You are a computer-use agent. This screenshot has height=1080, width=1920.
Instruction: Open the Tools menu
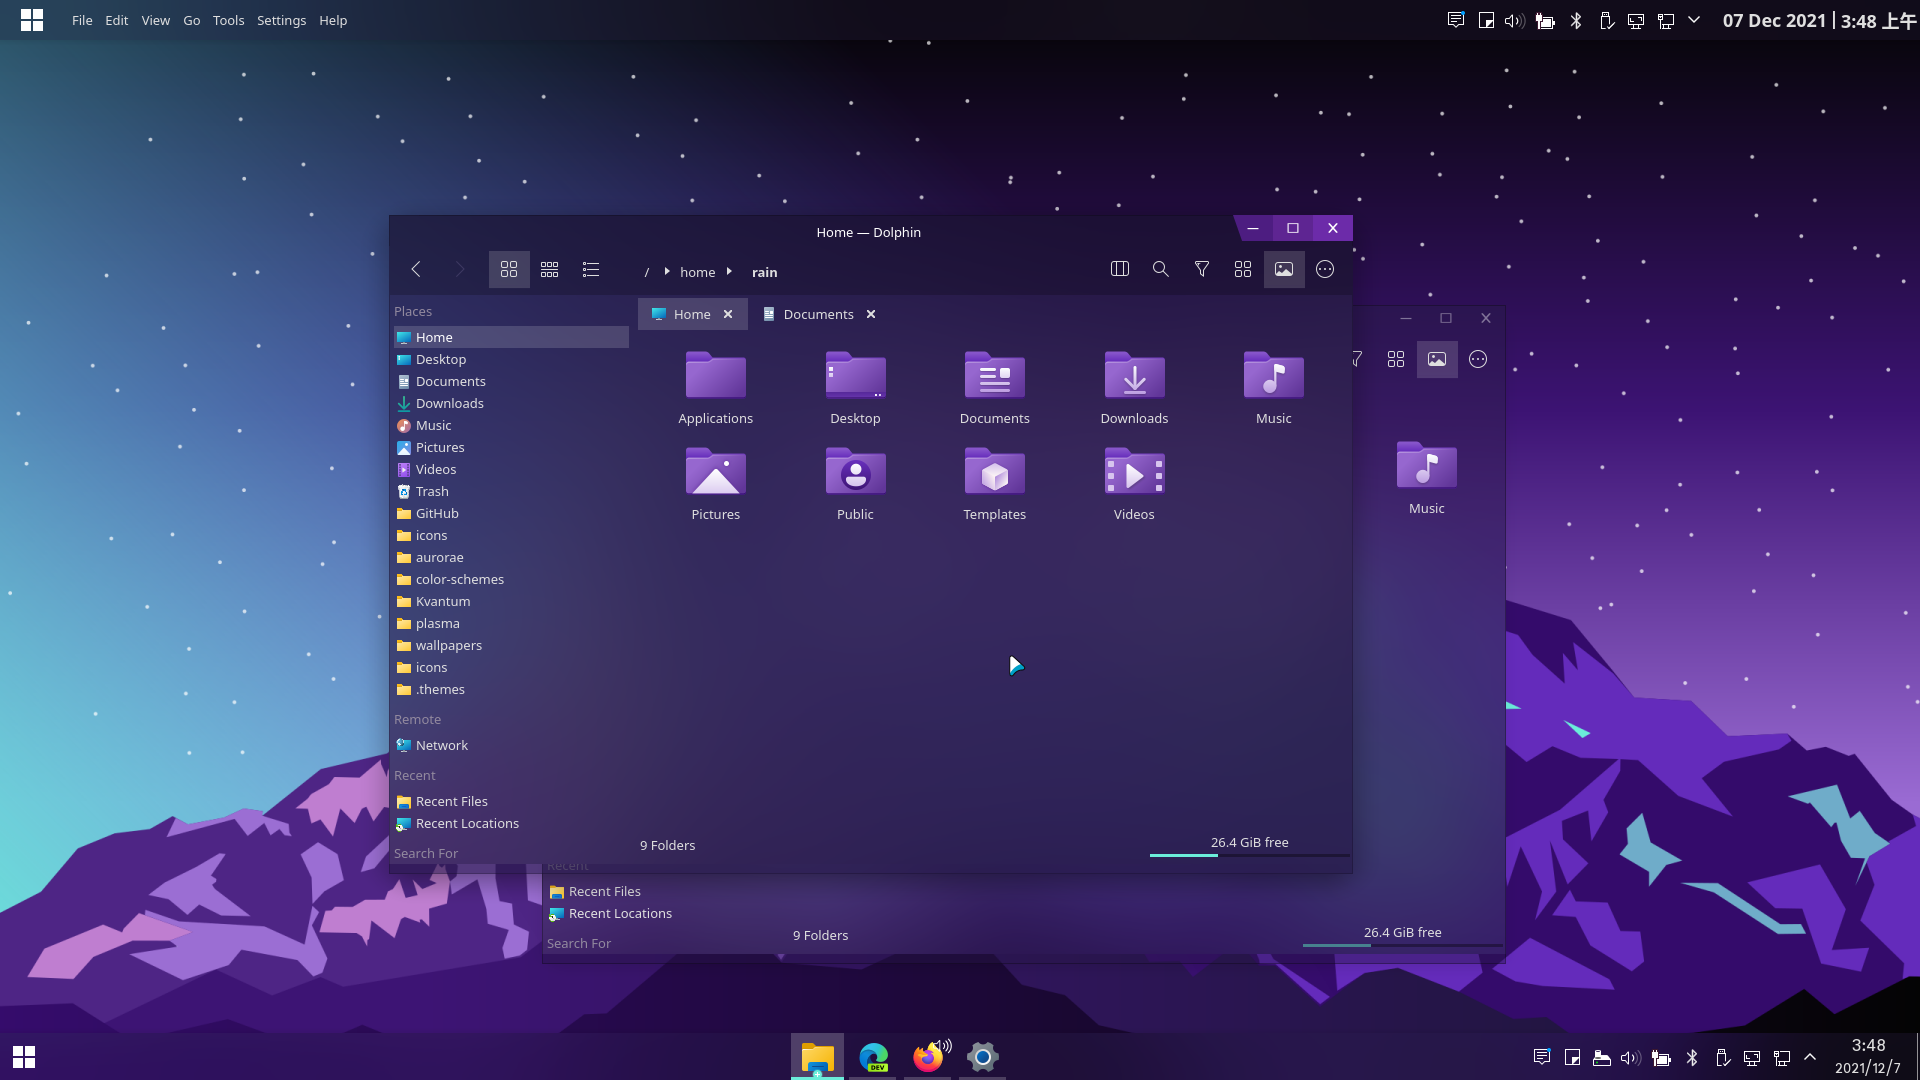[x=228, y=20]
